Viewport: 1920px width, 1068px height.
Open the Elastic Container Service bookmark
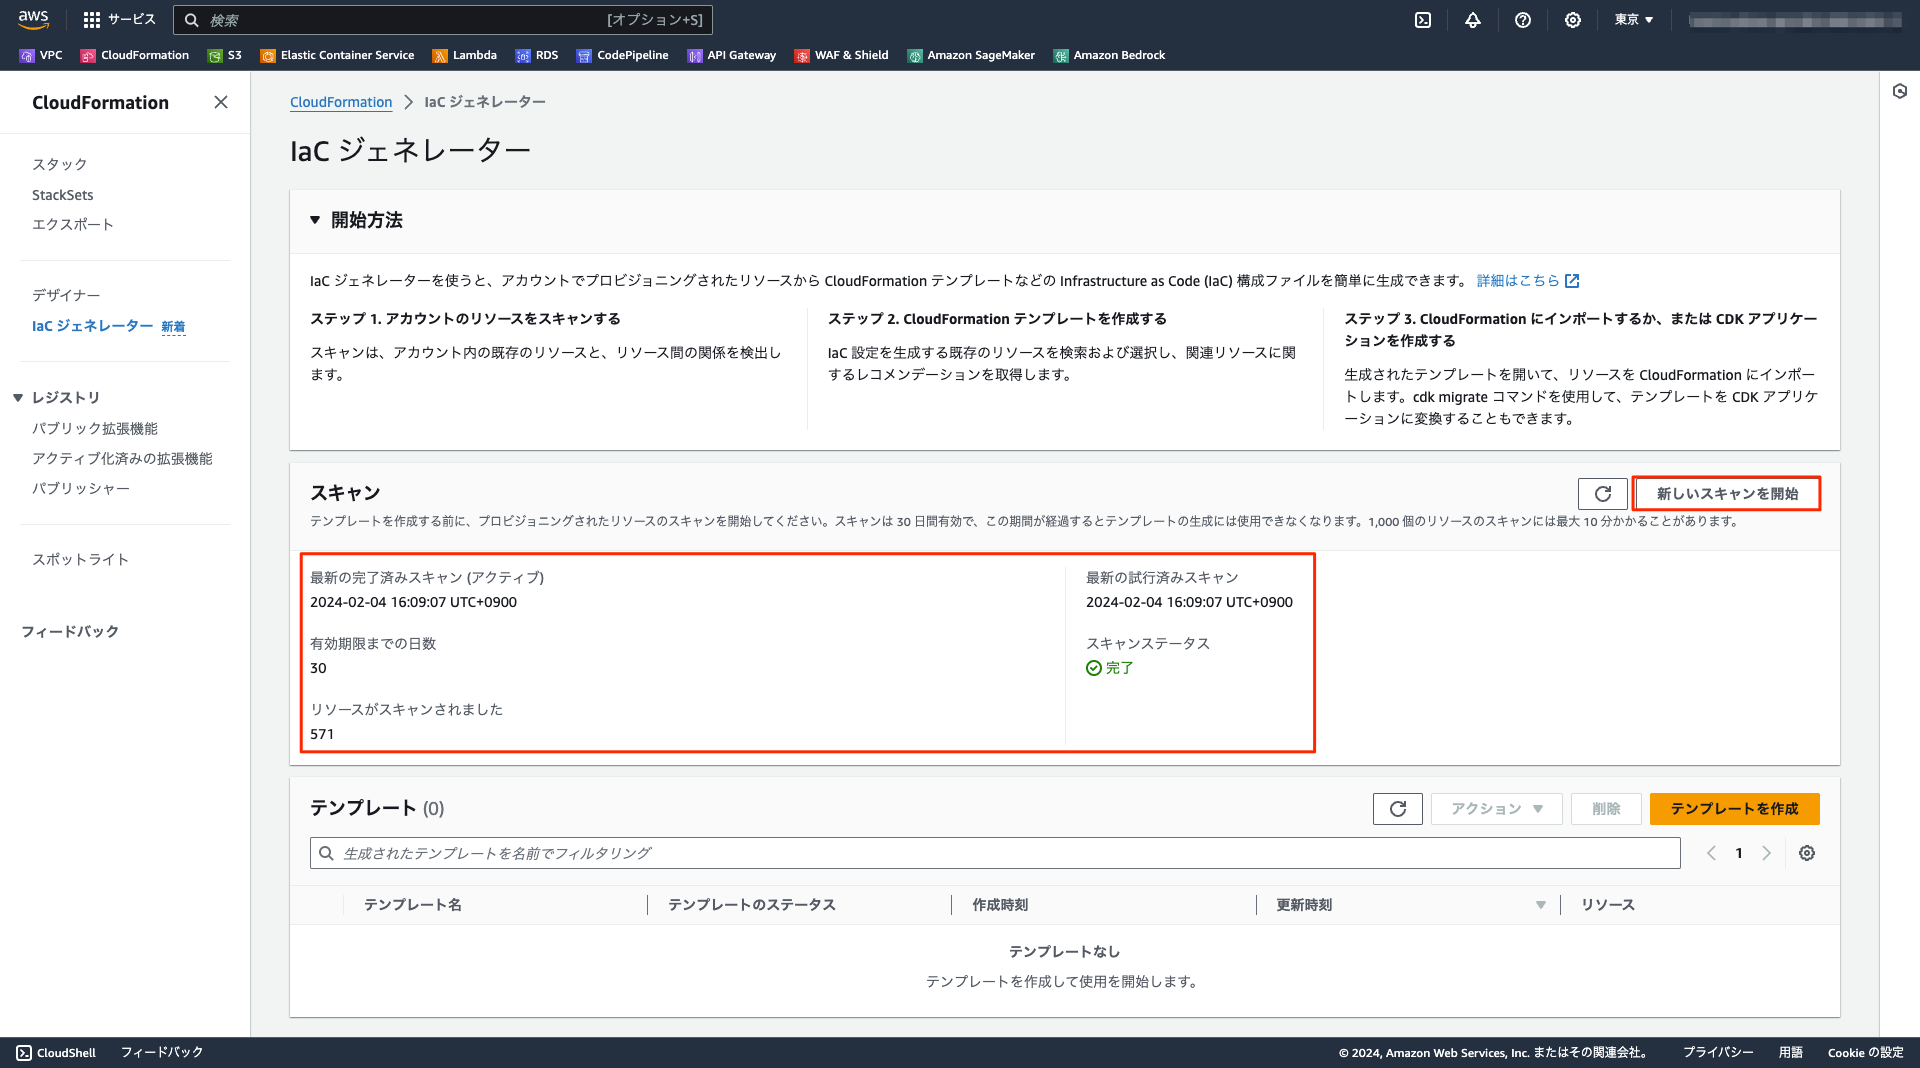click(337, 55)
